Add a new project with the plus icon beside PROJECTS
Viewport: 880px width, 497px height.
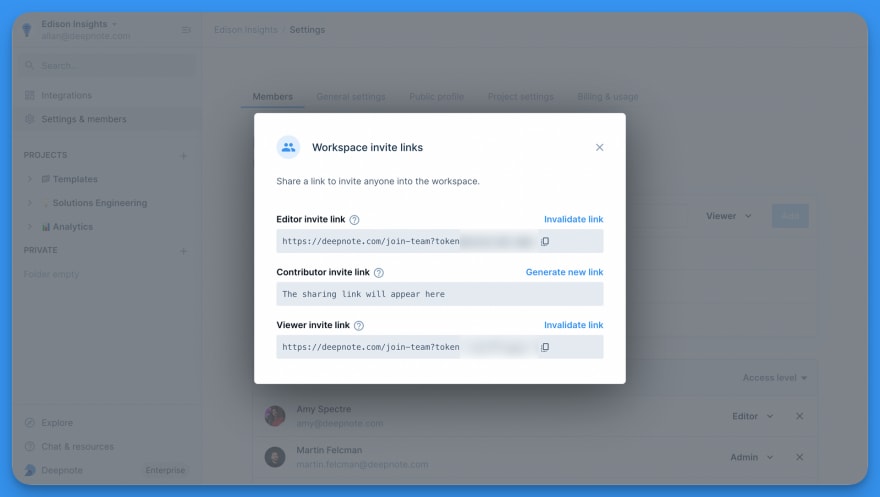click(184, 155)
